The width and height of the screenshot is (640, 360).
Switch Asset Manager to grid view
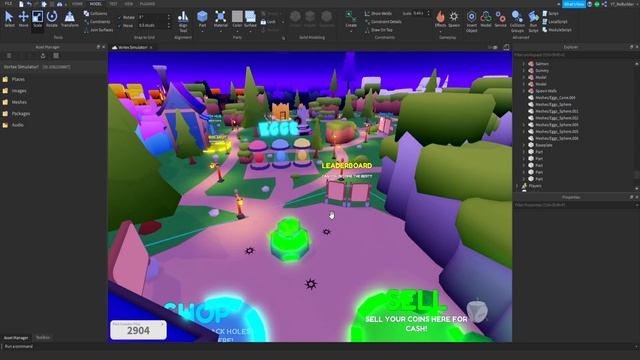point(56,56)
